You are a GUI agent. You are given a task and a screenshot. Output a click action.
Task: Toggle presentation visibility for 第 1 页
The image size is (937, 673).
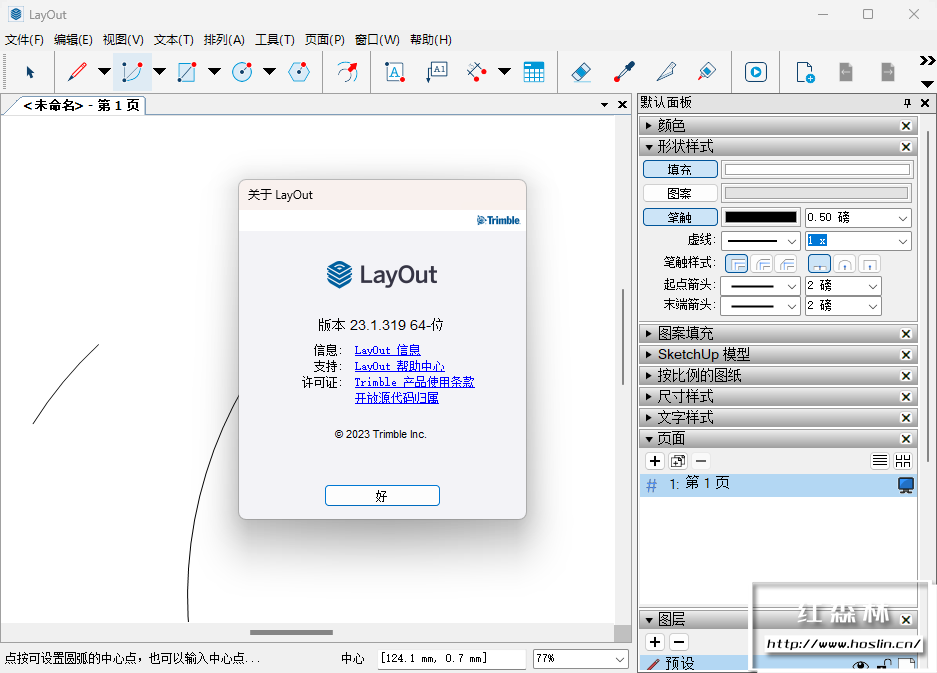pos(905,485)
